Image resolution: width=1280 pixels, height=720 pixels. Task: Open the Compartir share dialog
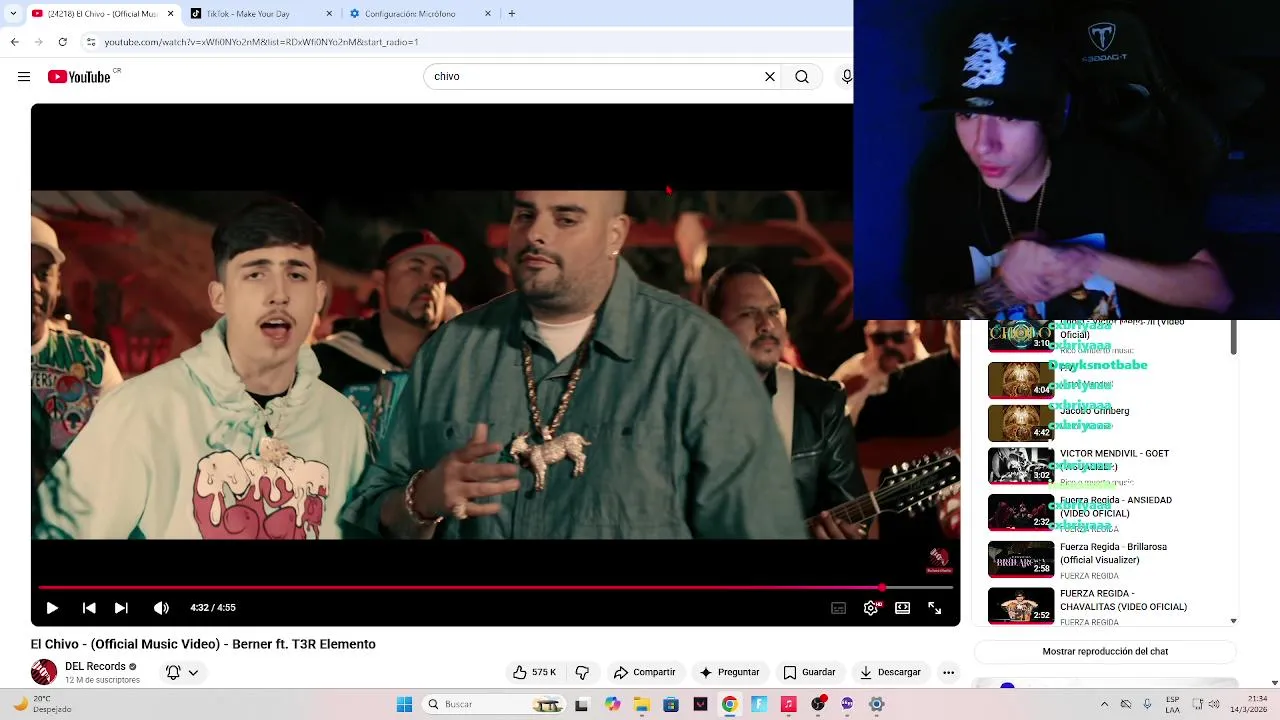[645, 672]
